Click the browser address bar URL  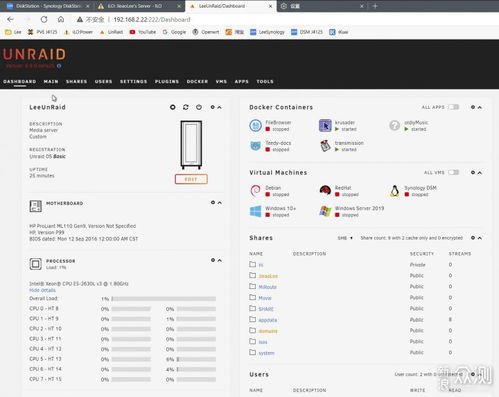pos(152,20)
